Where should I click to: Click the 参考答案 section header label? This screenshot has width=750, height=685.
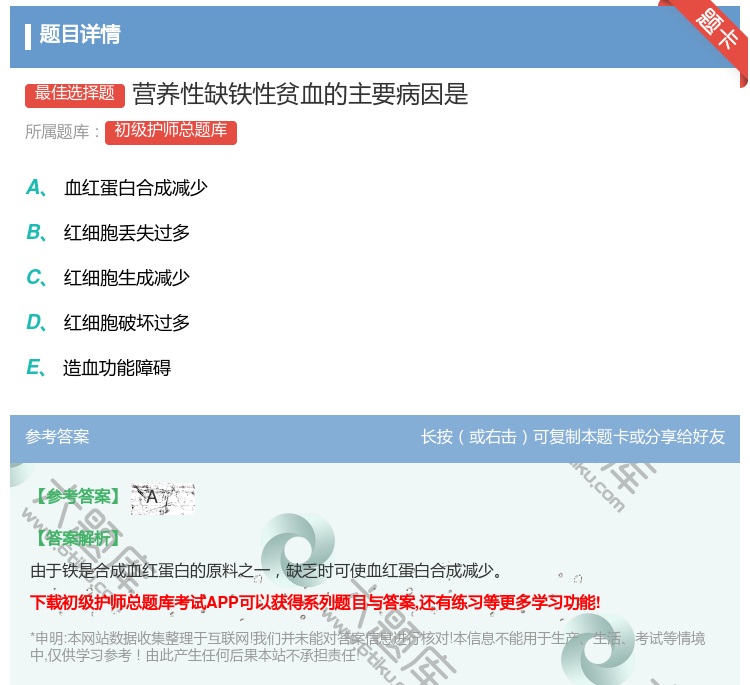(x=57, y=437)
